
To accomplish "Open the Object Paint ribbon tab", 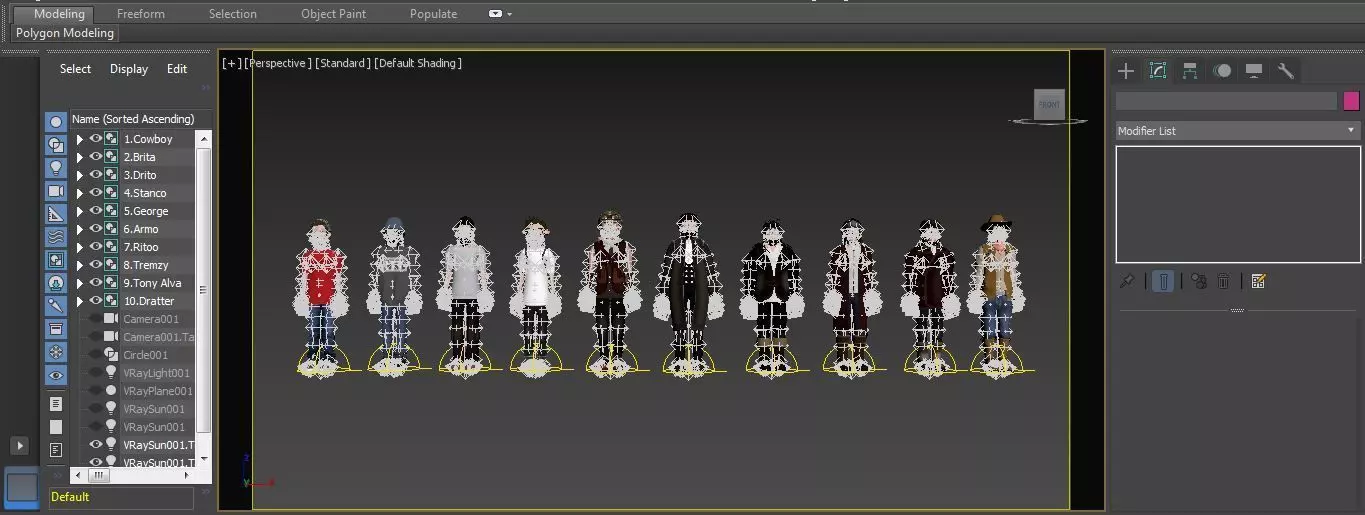I will pos(333,14).
